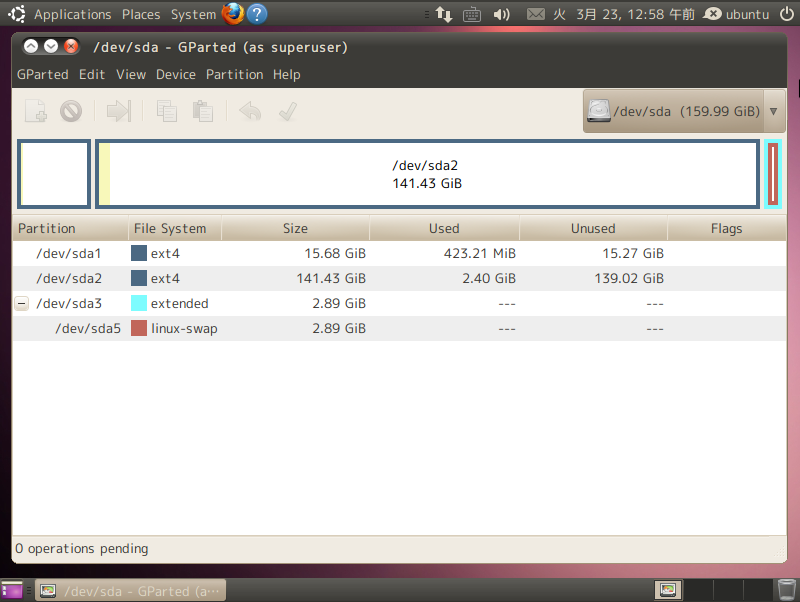This screenshot has height=602, width=800.
Task: Open the View menu
Action: click(x=131, y=74)
